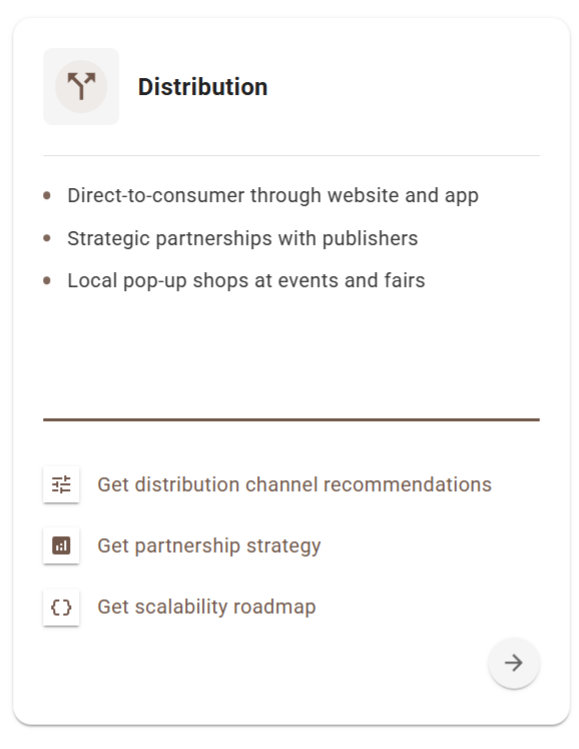Click the bar chart icon
The height and width of the screenshot is (749, 579).
pos(61,546)
